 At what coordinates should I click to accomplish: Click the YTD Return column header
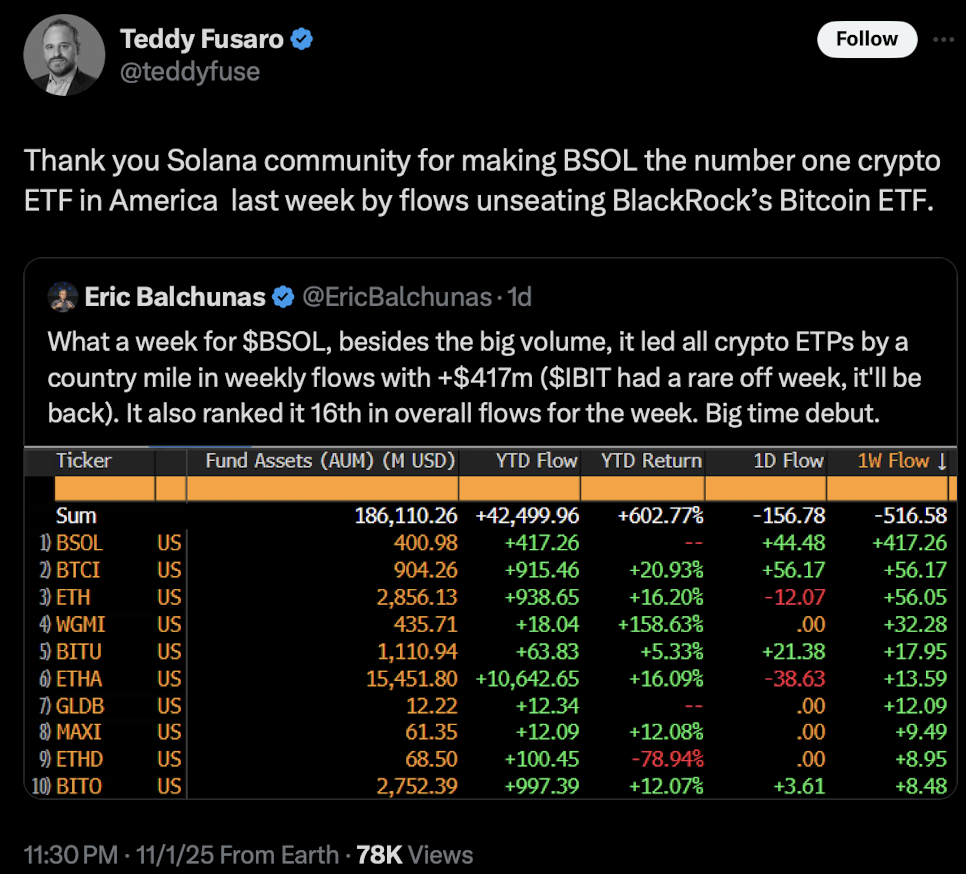click(651, 461)
